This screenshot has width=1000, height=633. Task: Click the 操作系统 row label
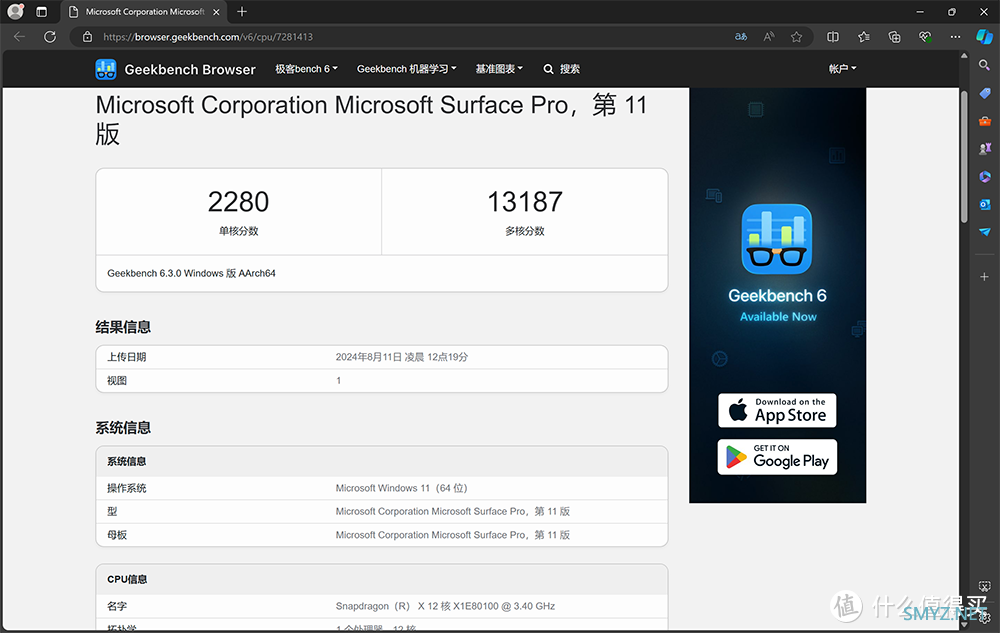(x=126, y=488)
